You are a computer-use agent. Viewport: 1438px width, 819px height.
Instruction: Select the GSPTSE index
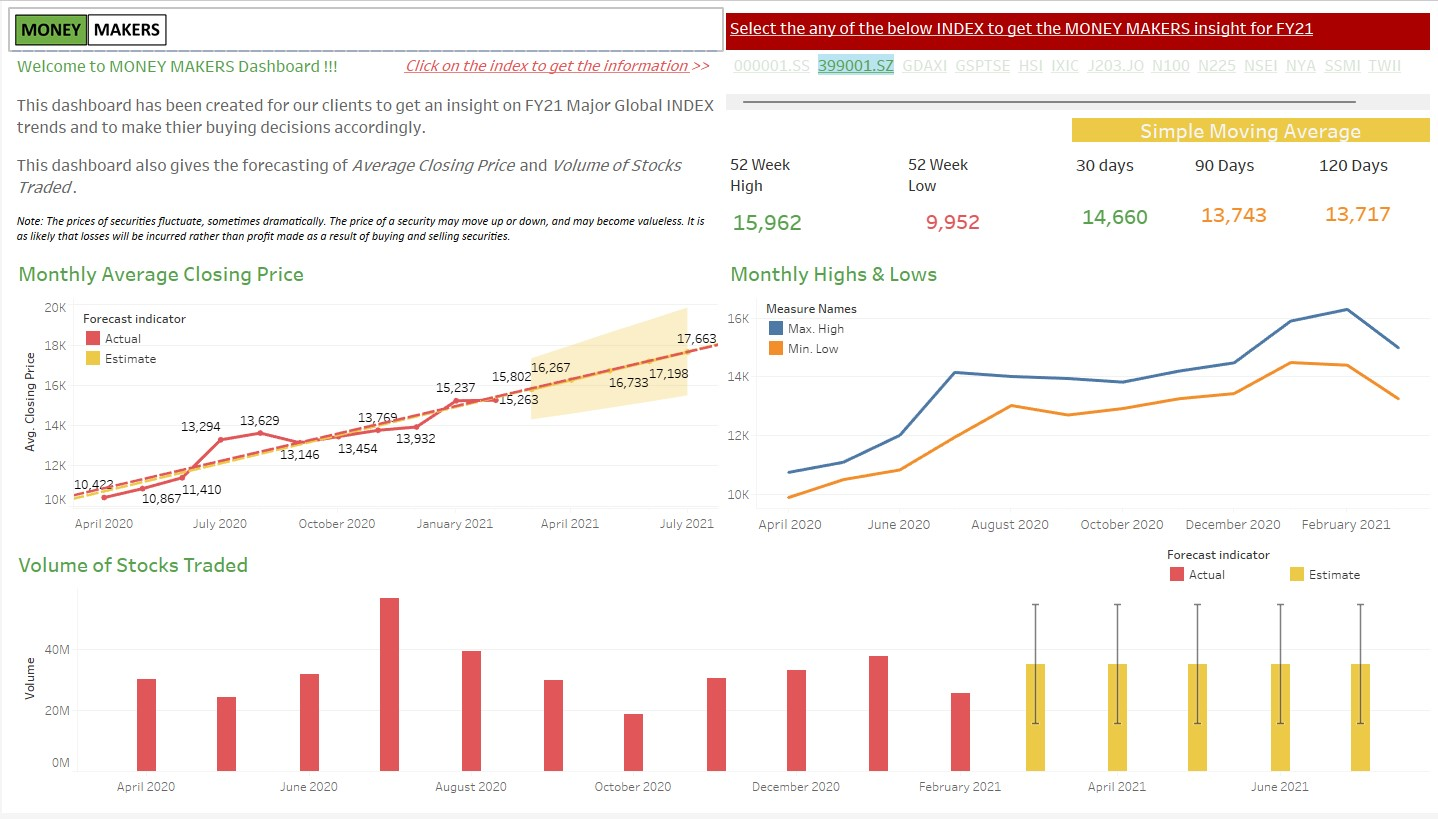[982, 66]
